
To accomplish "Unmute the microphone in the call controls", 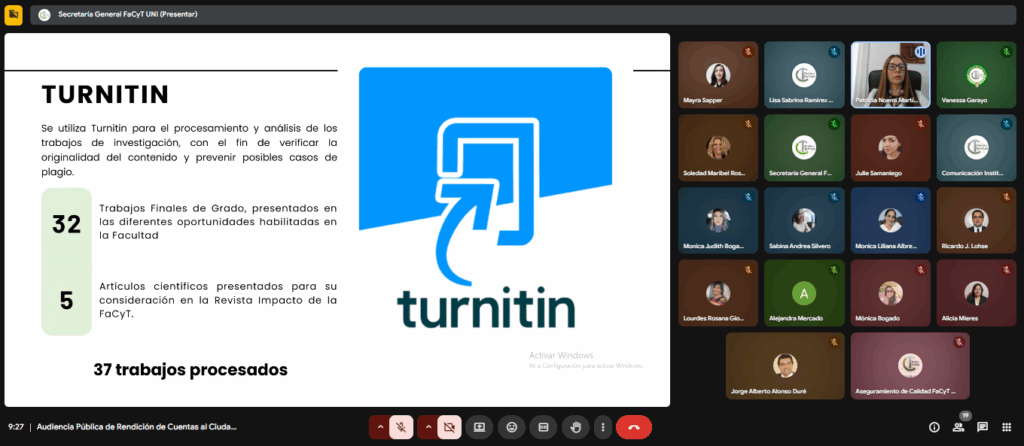I will [x=401, y=427].
